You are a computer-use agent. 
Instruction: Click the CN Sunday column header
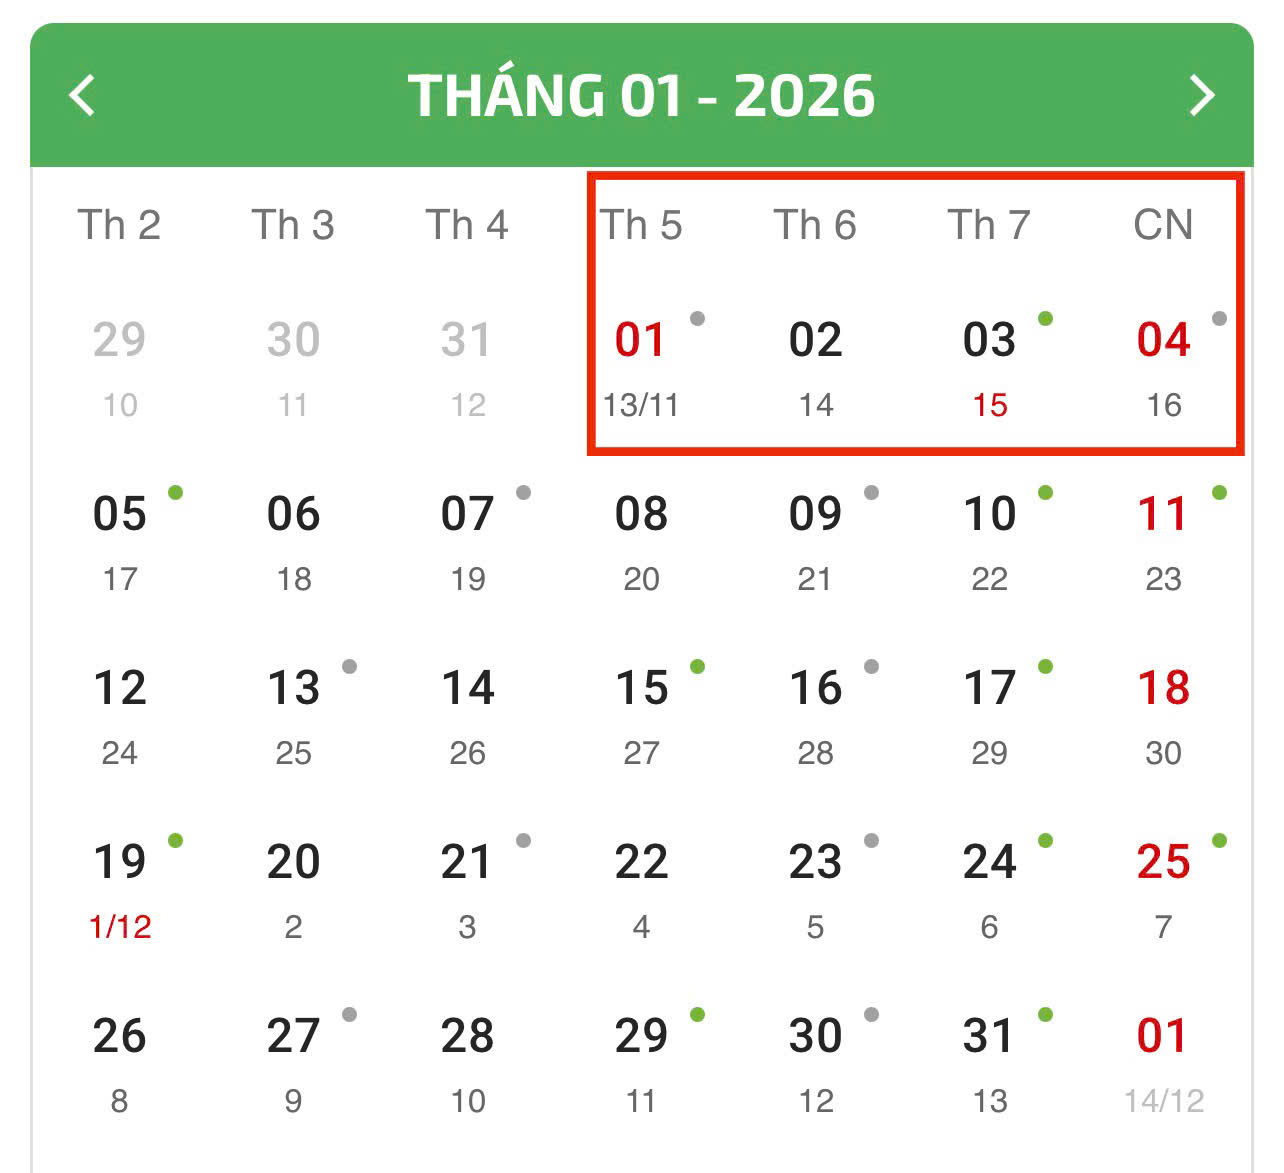[1163, 226]
